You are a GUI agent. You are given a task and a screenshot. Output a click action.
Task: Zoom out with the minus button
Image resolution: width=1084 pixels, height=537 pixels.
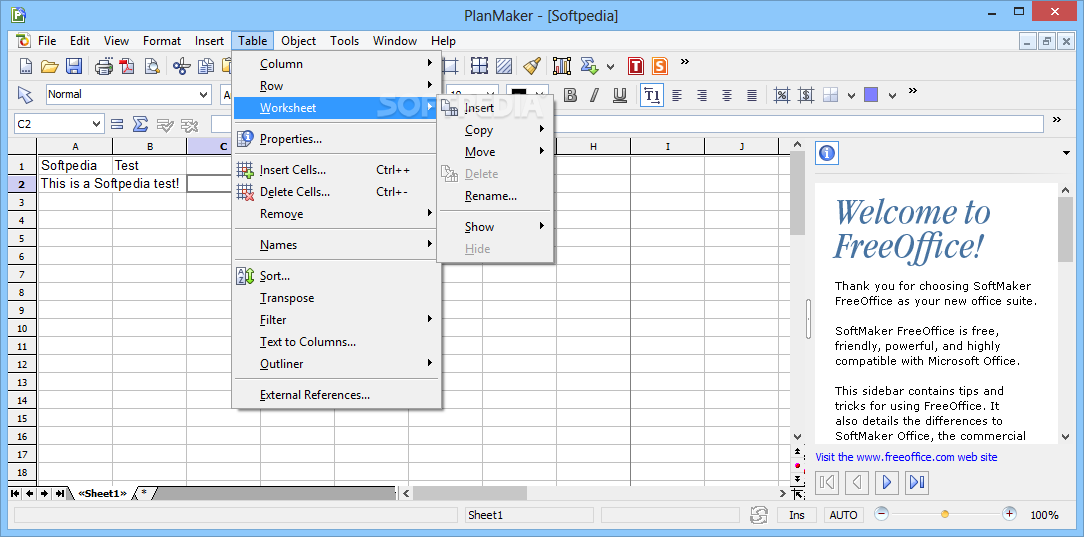(x=881, y=514)
